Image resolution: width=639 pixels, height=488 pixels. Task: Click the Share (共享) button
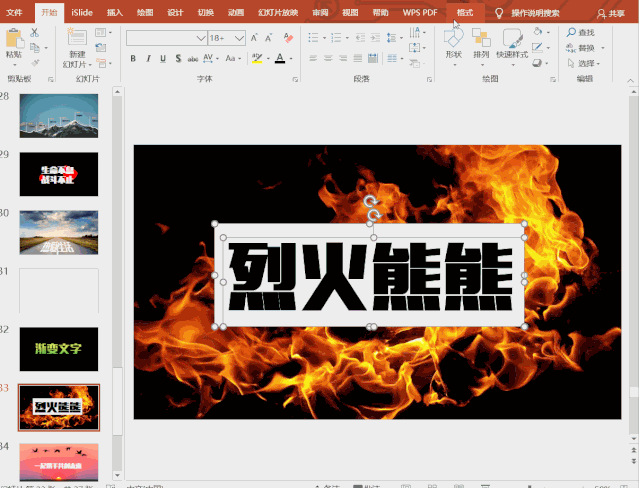tap(610, 13)
